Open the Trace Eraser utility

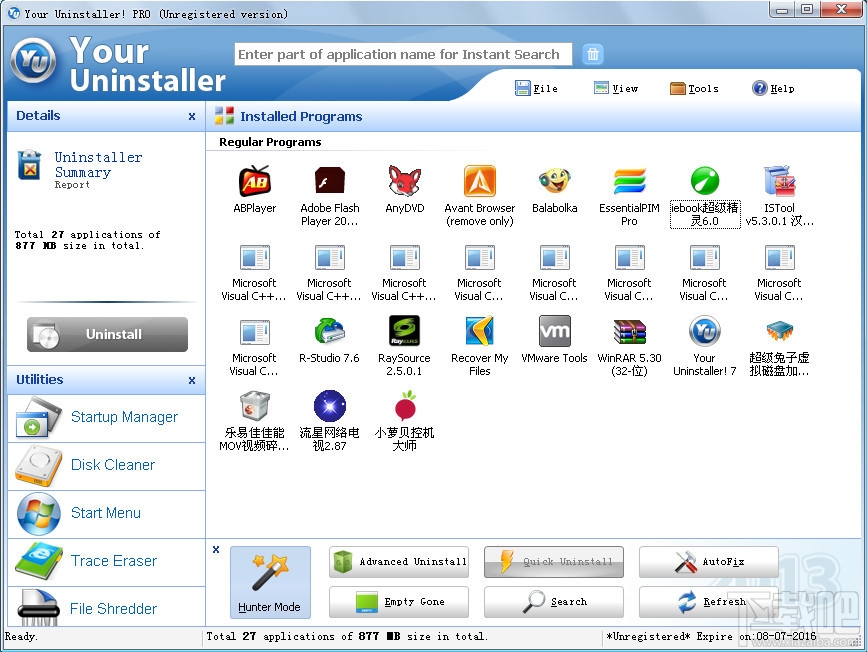coord(110,561)
